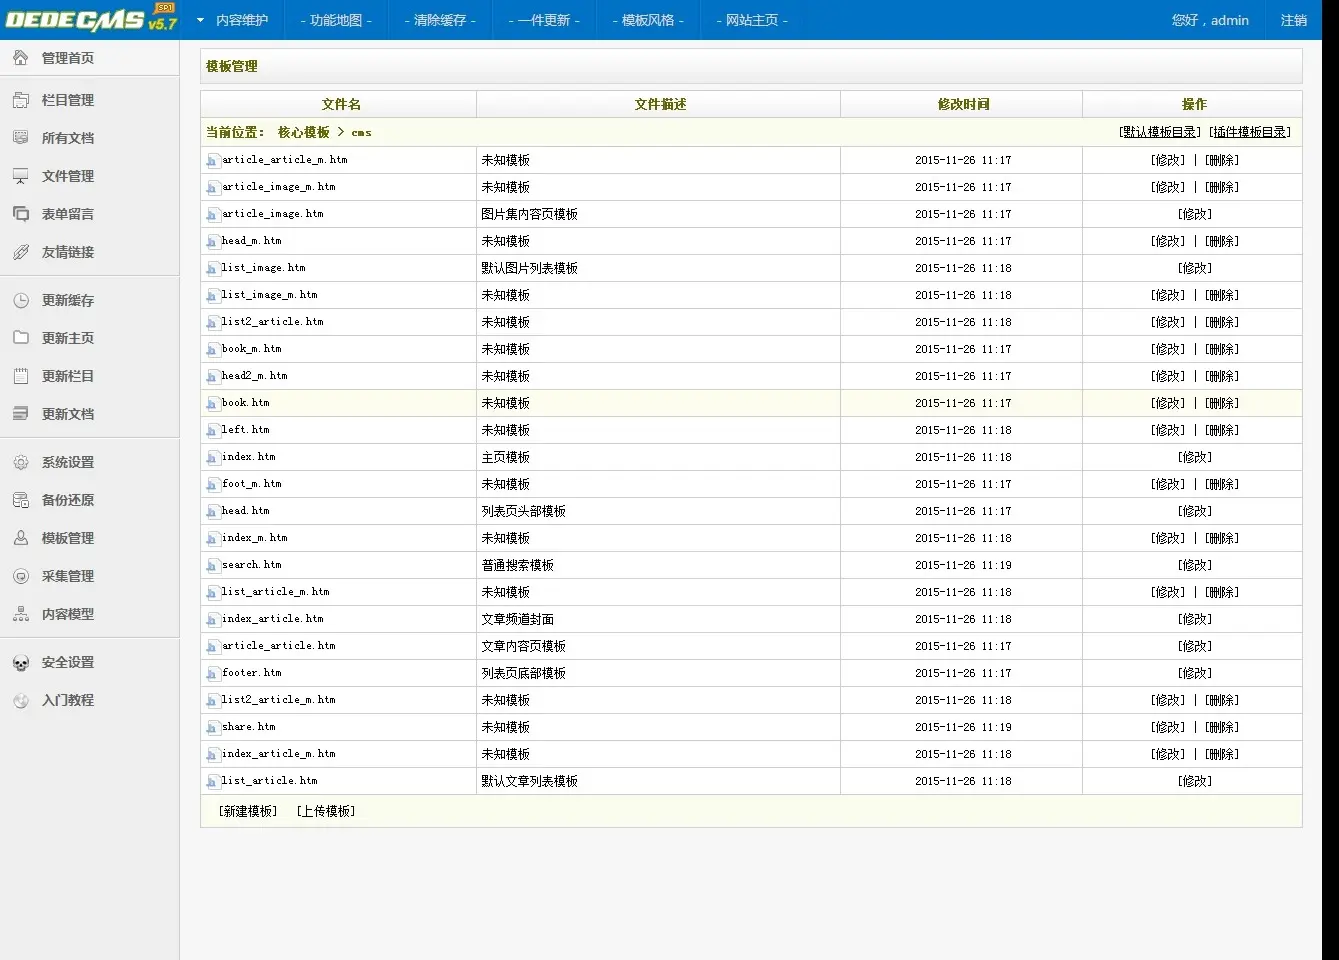Click 删除 for left.htm
Viewport: 1339px width, 960px height.
1222,430
